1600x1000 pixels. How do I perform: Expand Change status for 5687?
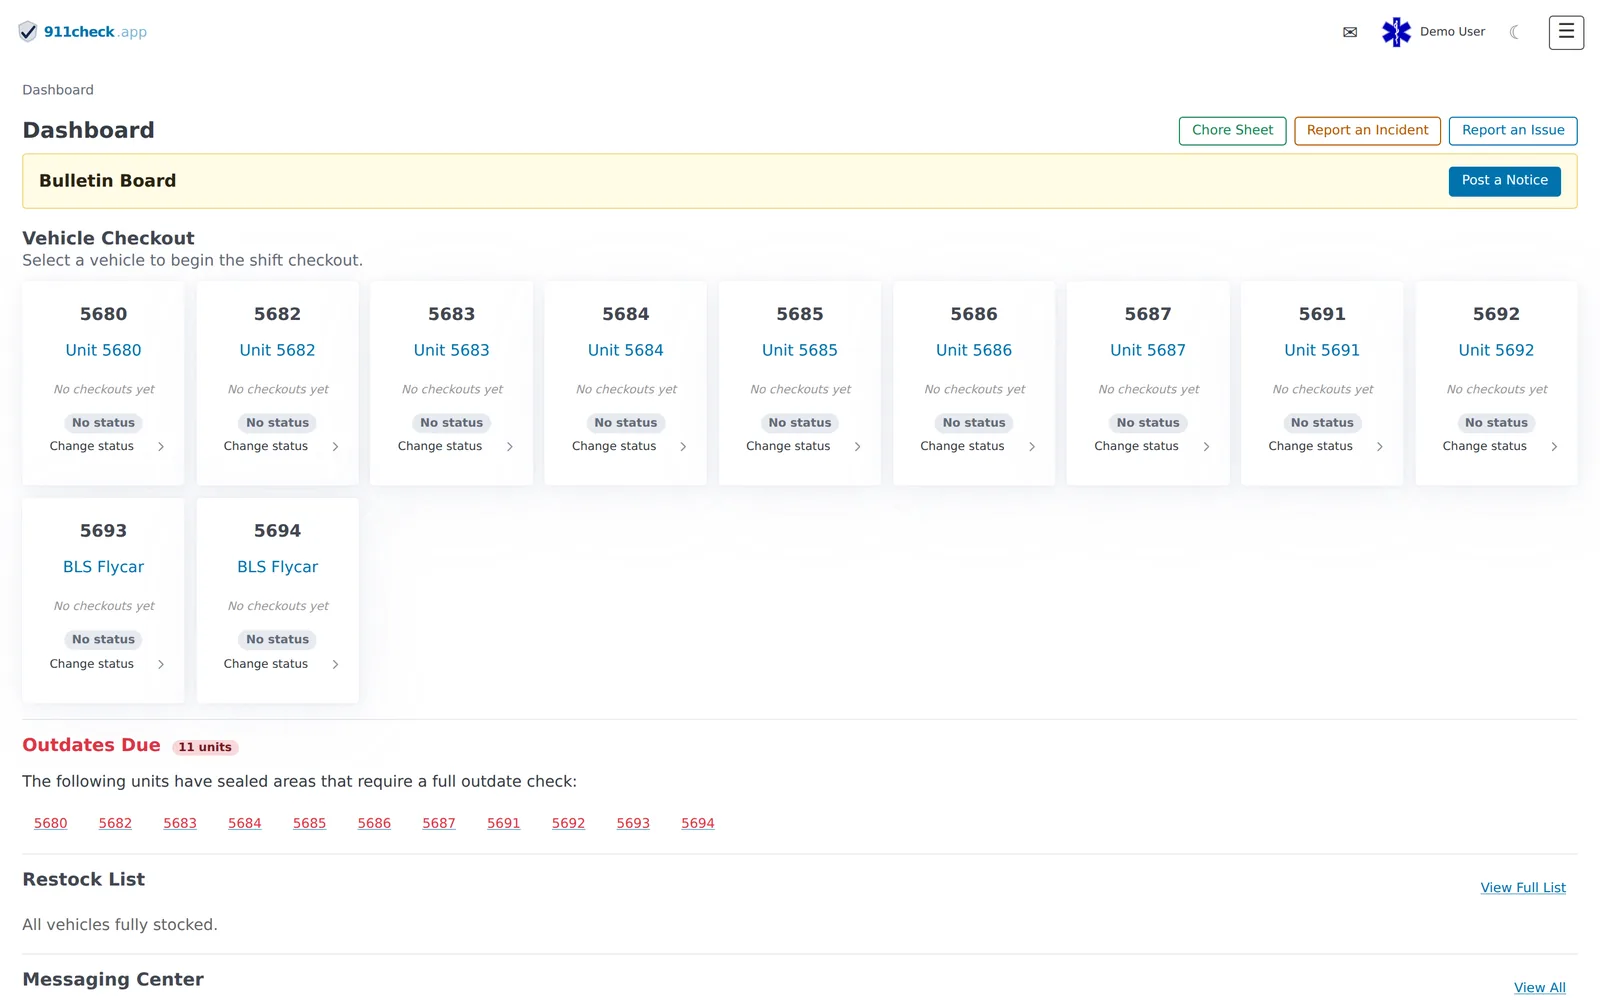(x=1152, y=446)
